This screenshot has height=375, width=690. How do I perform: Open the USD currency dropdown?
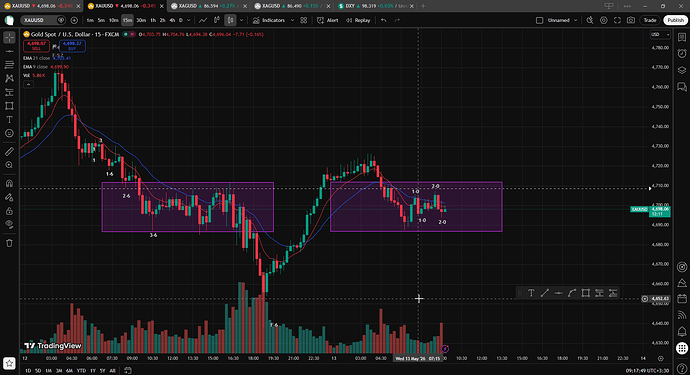point(660,34)
